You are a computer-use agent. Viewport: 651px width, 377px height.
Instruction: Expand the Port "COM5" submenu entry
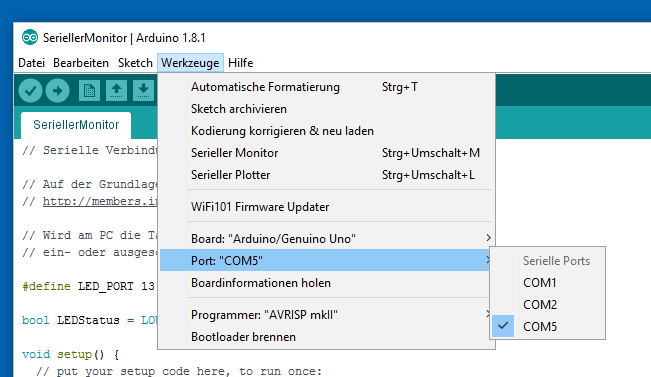[325, 260]
